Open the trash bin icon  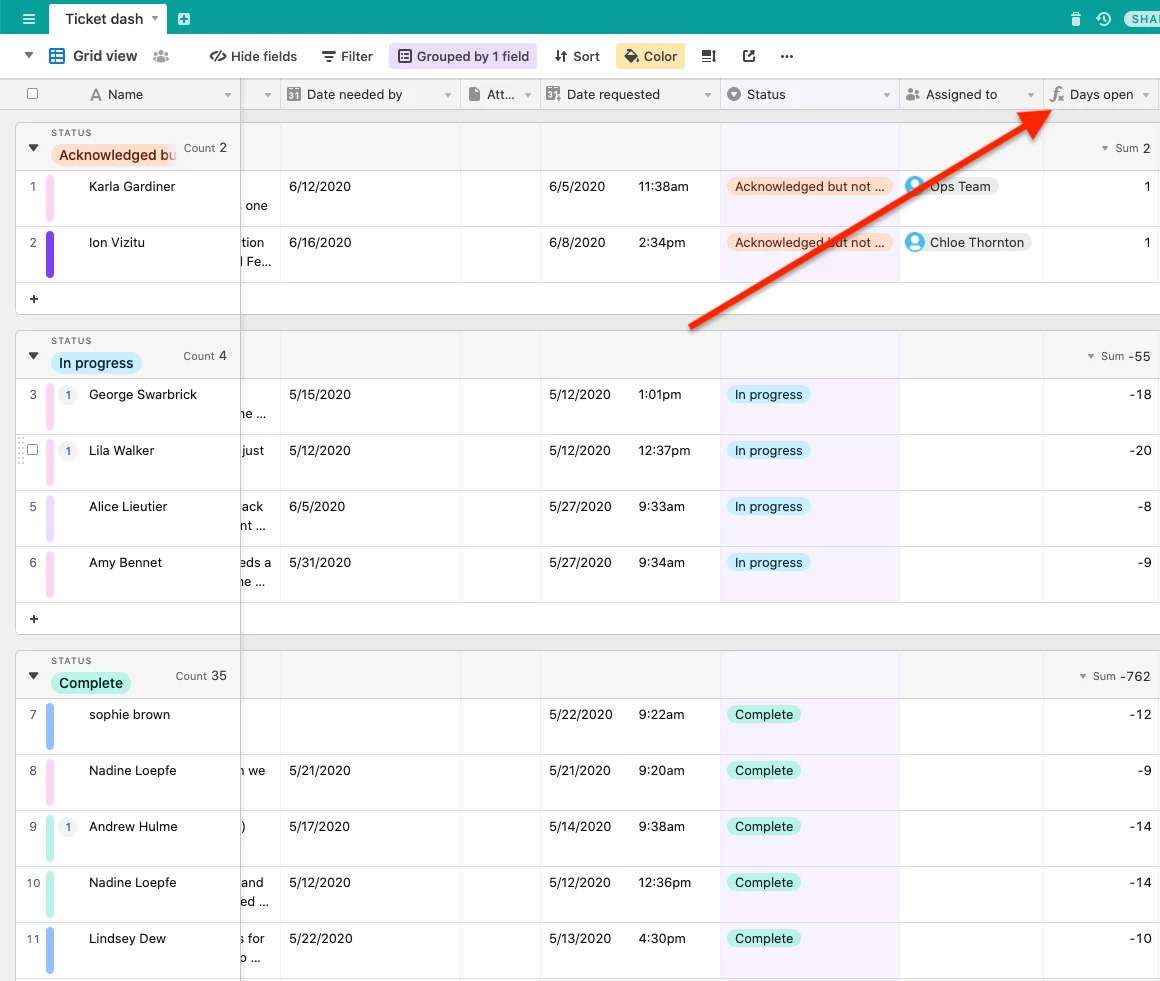(x=1076, y=18)
